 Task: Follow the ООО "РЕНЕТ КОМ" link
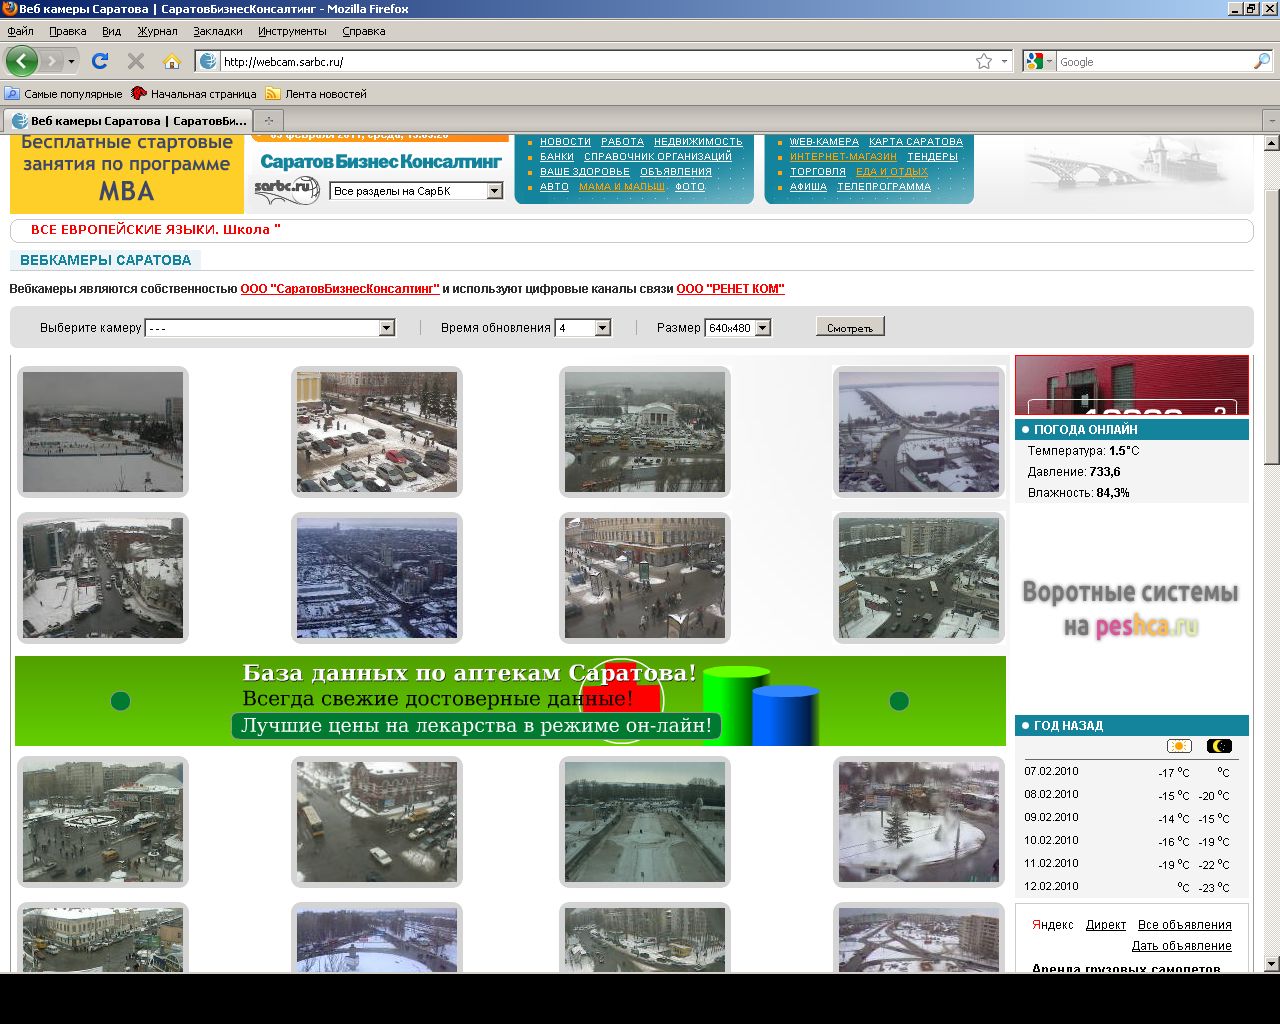click(730, 289)
